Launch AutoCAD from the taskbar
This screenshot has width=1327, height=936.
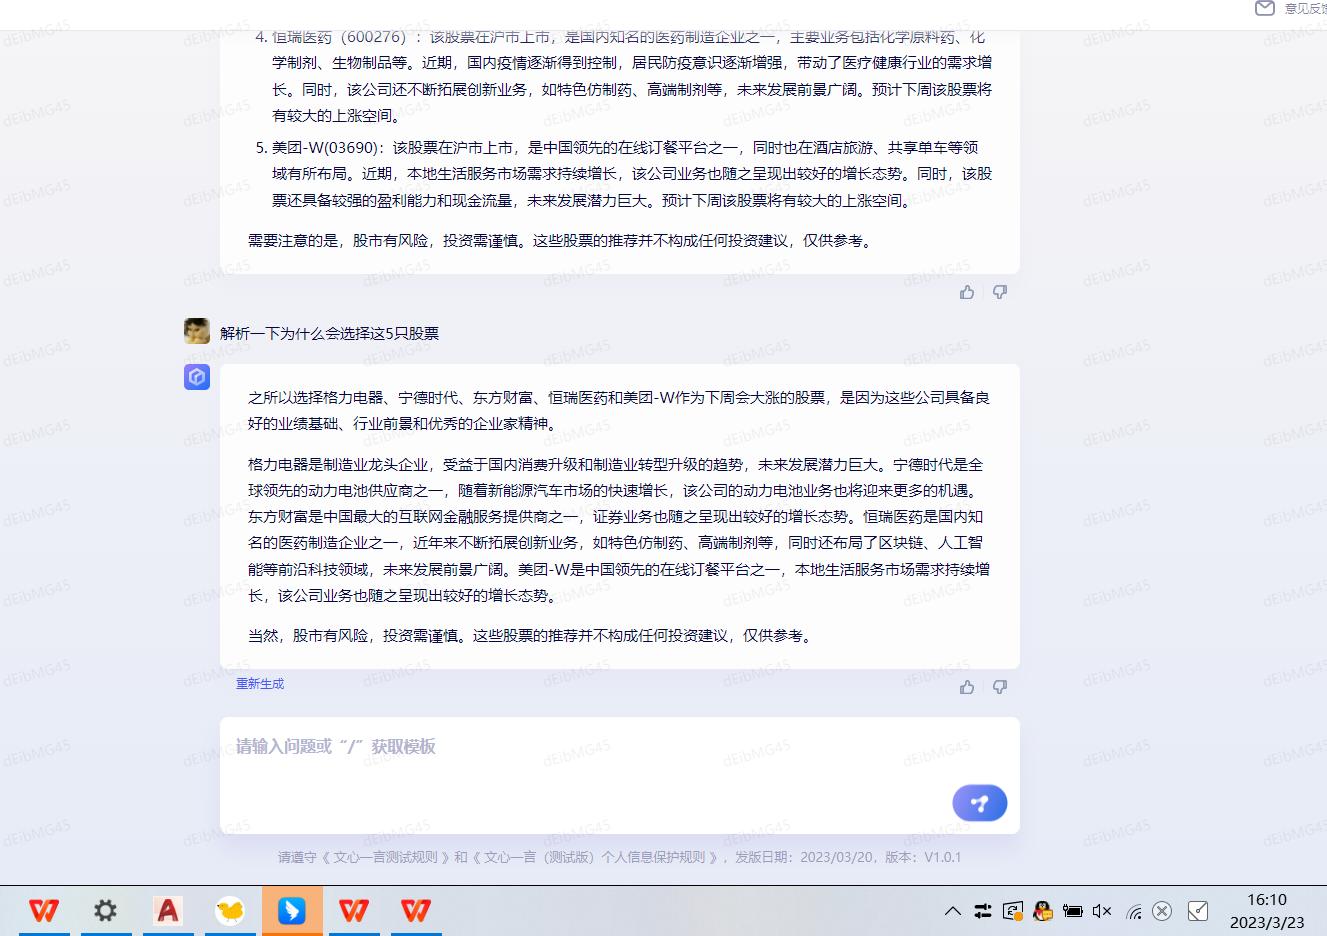click(167, 911)
